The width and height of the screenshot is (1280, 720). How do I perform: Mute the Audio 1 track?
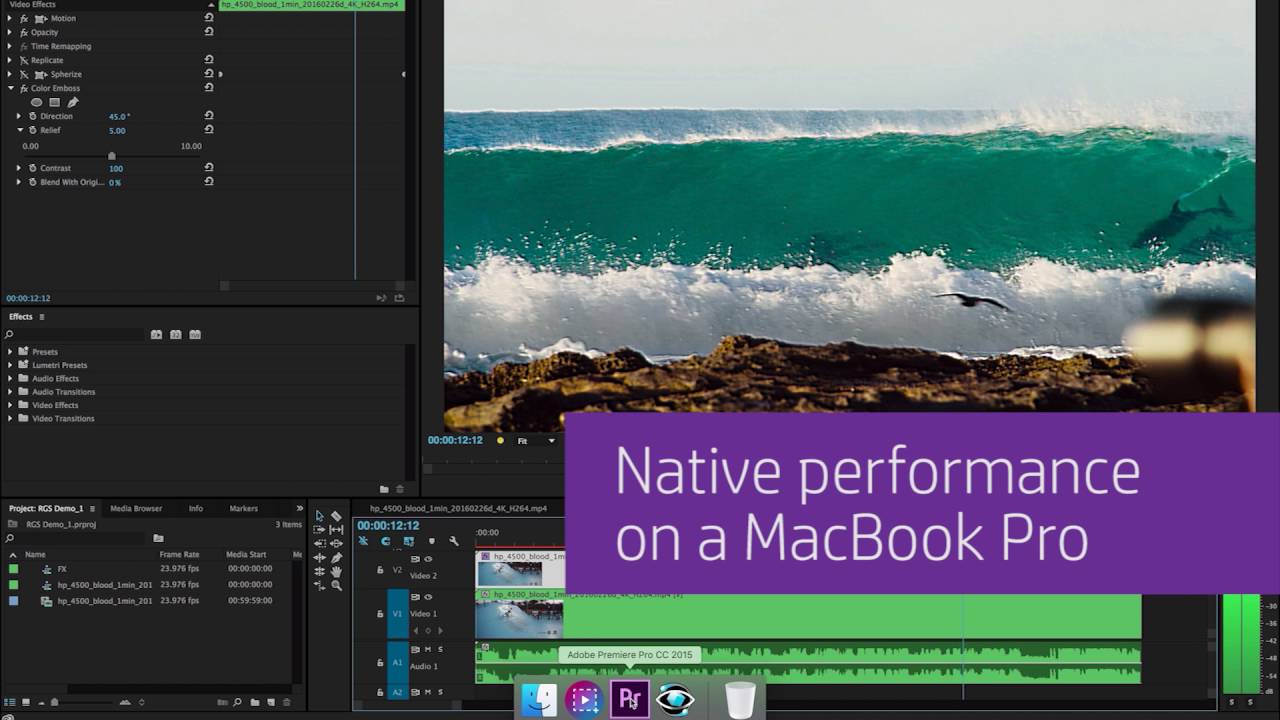428,649
